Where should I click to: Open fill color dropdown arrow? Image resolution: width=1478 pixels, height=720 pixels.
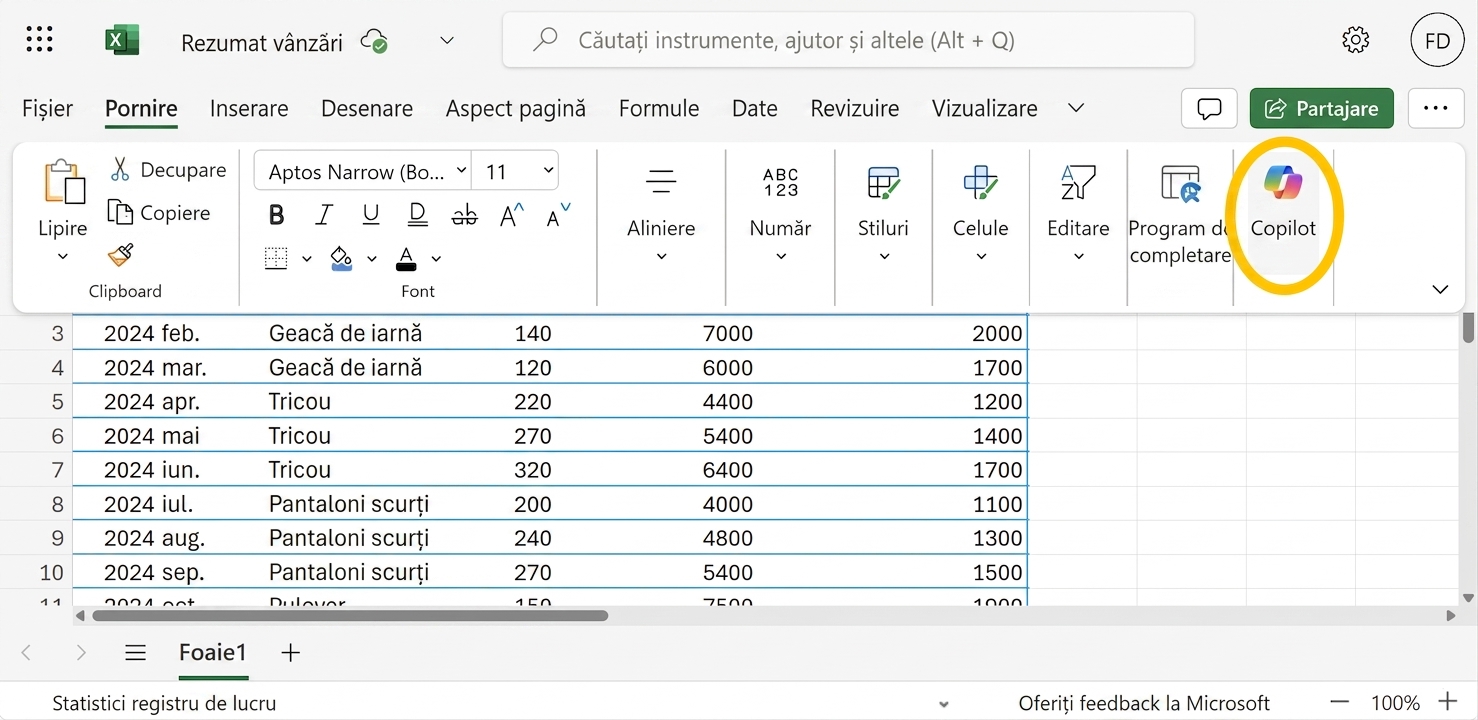(x=371, y=259)
